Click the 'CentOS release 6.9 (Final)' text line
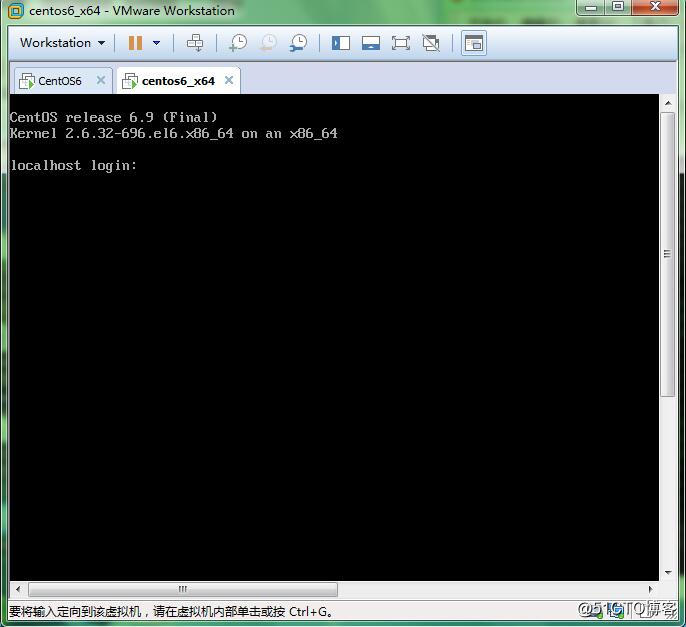The height and width of the screenshot is (627, 686). point(114,117)
